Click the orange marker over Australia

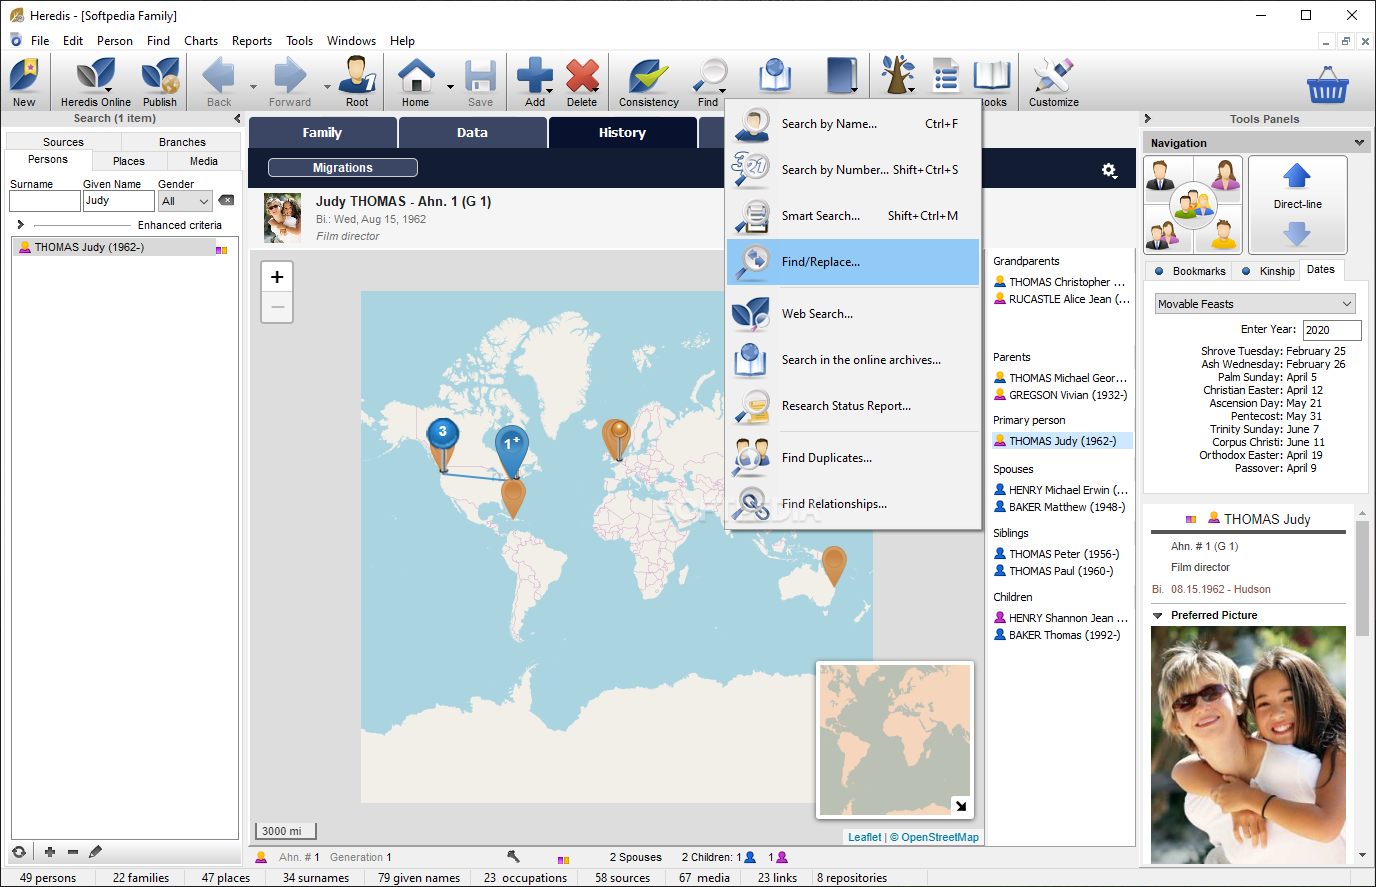[833, 565]
